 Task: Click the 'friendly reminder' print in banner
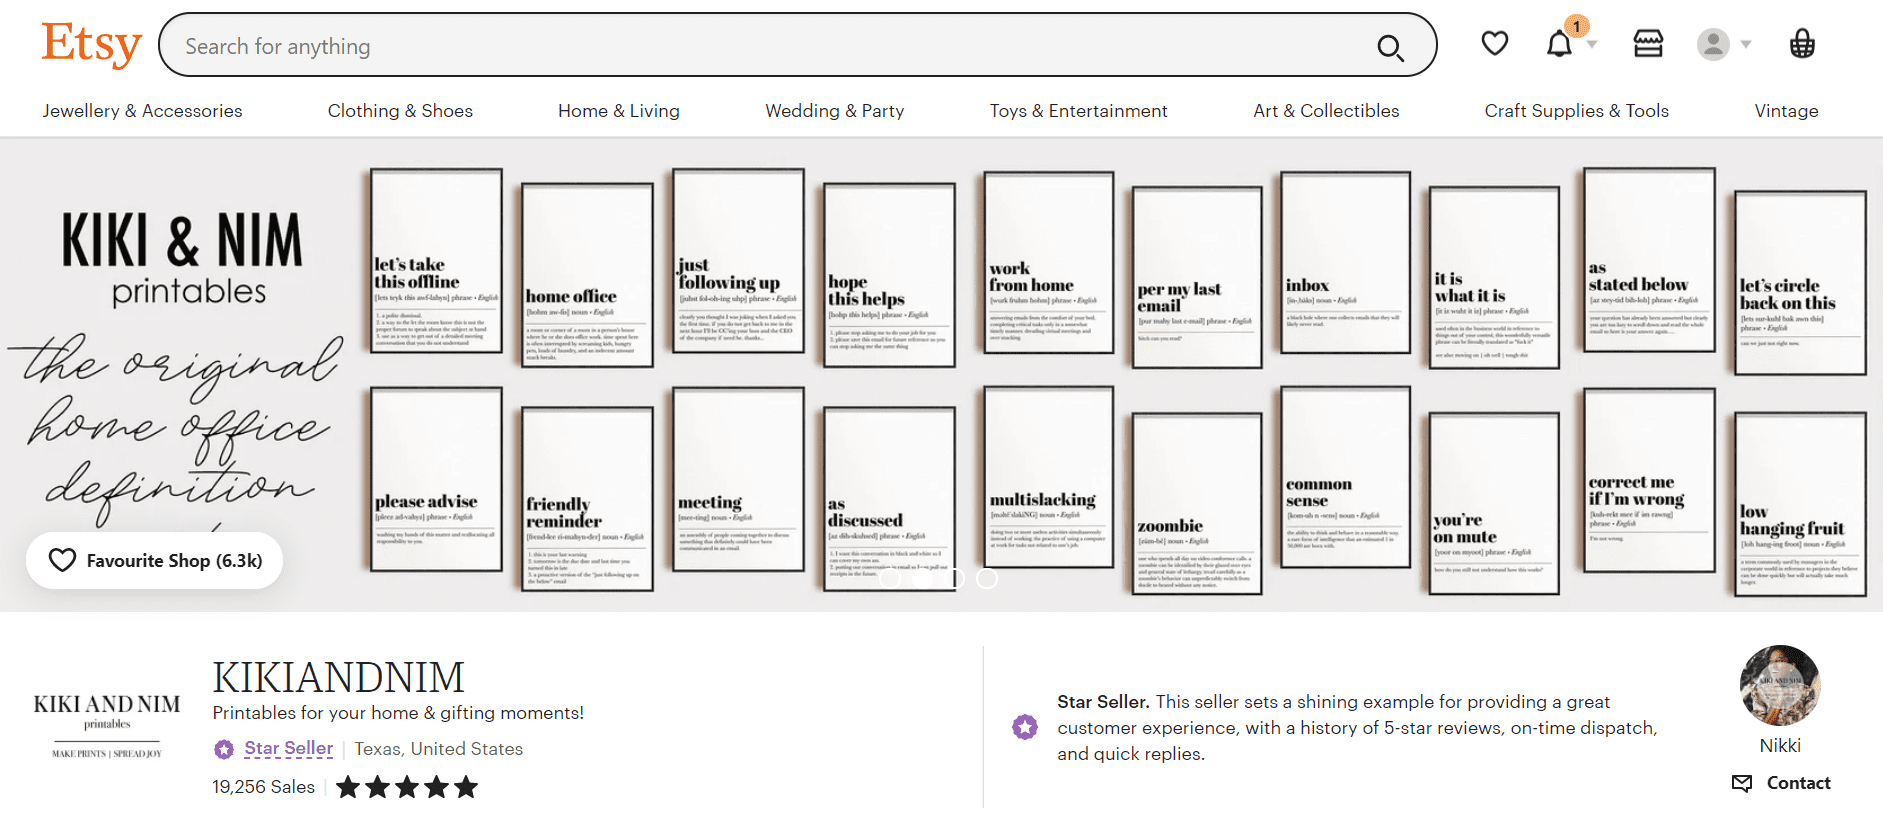point(587,498)
